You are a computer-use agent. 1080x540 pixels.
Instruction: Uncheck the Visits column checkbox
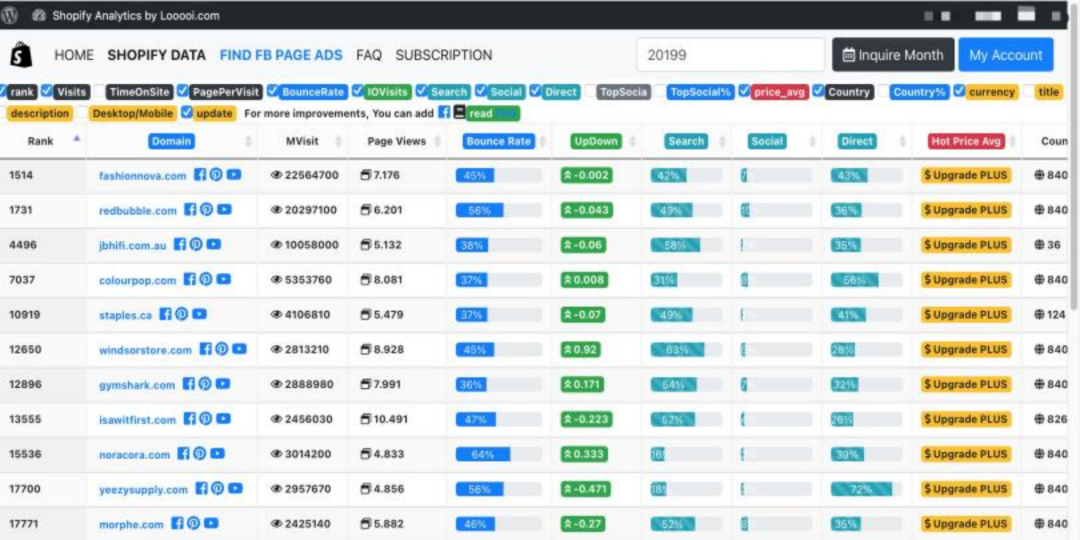[46, 91]
